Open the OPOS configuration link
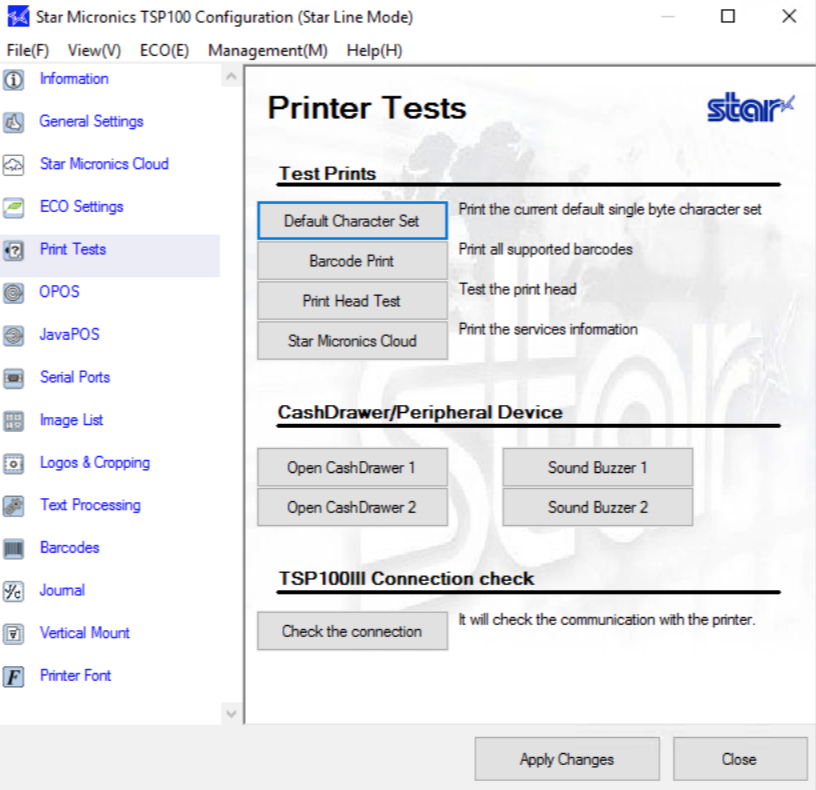 tap(59, 291)
